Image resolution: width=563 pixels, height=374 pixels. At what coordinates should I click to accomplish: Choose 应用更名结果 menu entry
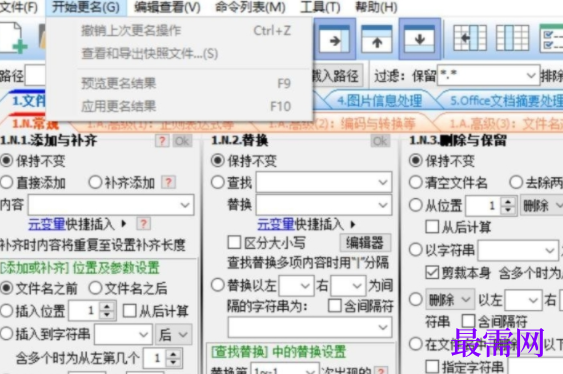point(180,106)
